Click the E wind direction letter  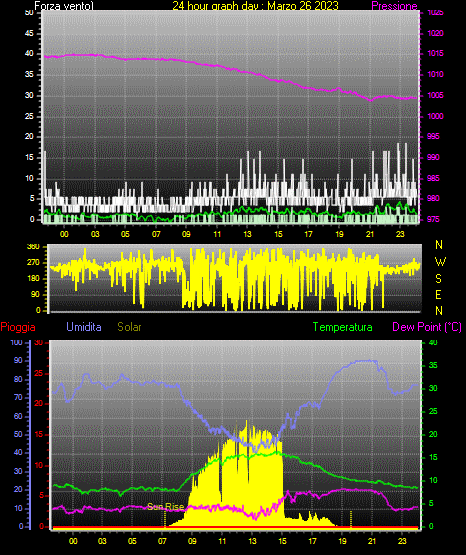(x=438, y=294)
